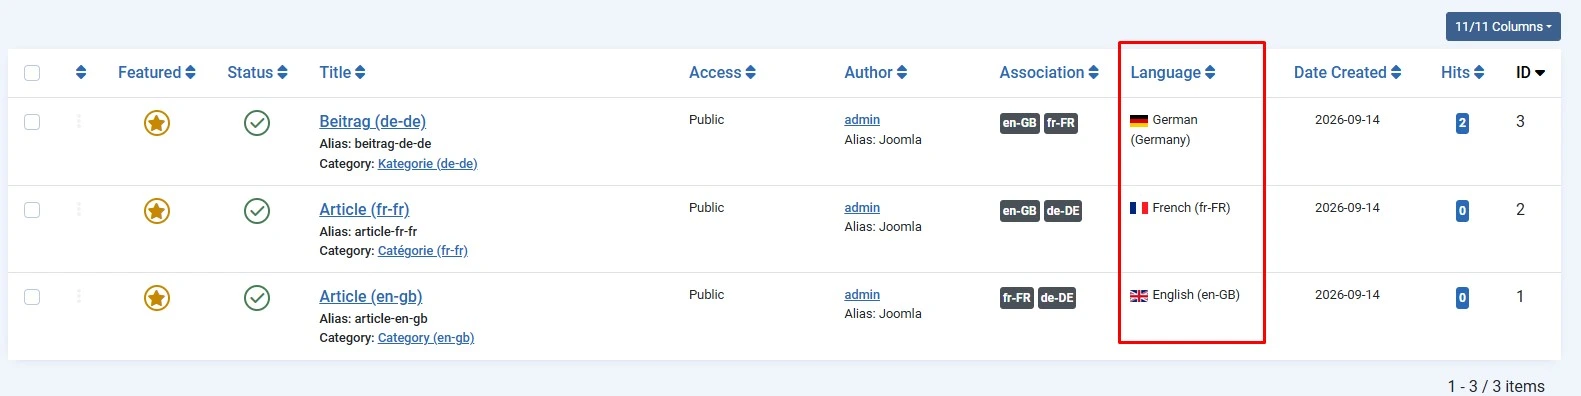The width and height of the screenshot is (1581, 396).
Task: Sort by Access column
Action: click(x=722, y=72)
